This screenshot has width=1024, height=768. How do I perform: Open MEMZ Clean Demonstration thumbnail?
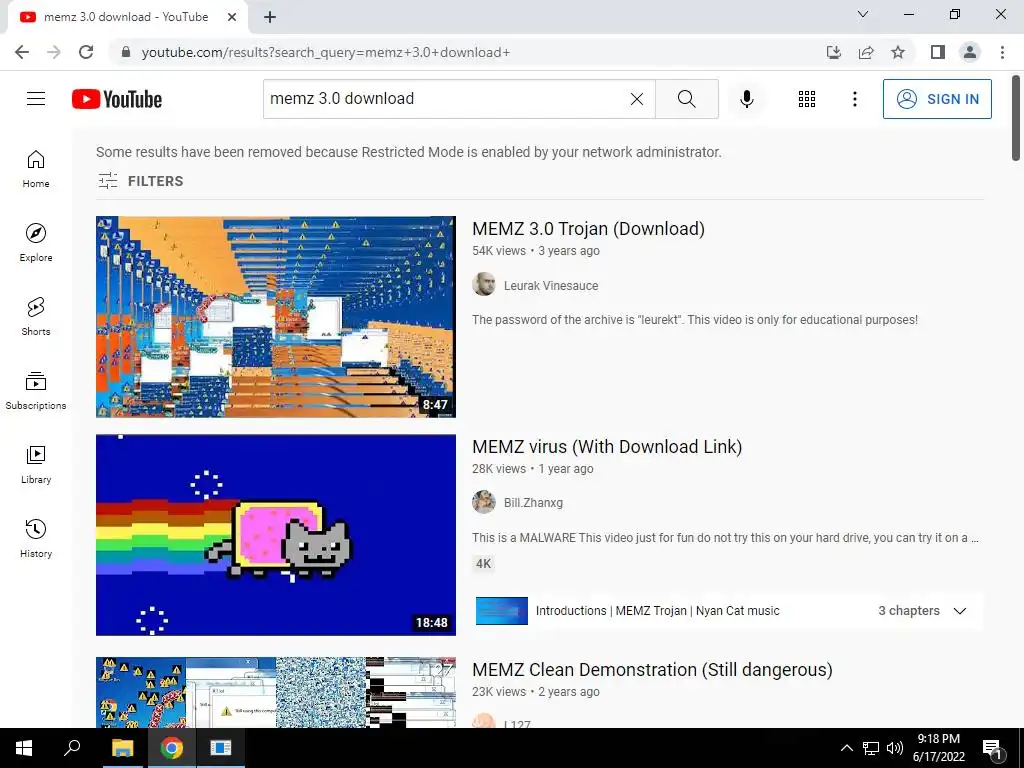pos(276,692)
